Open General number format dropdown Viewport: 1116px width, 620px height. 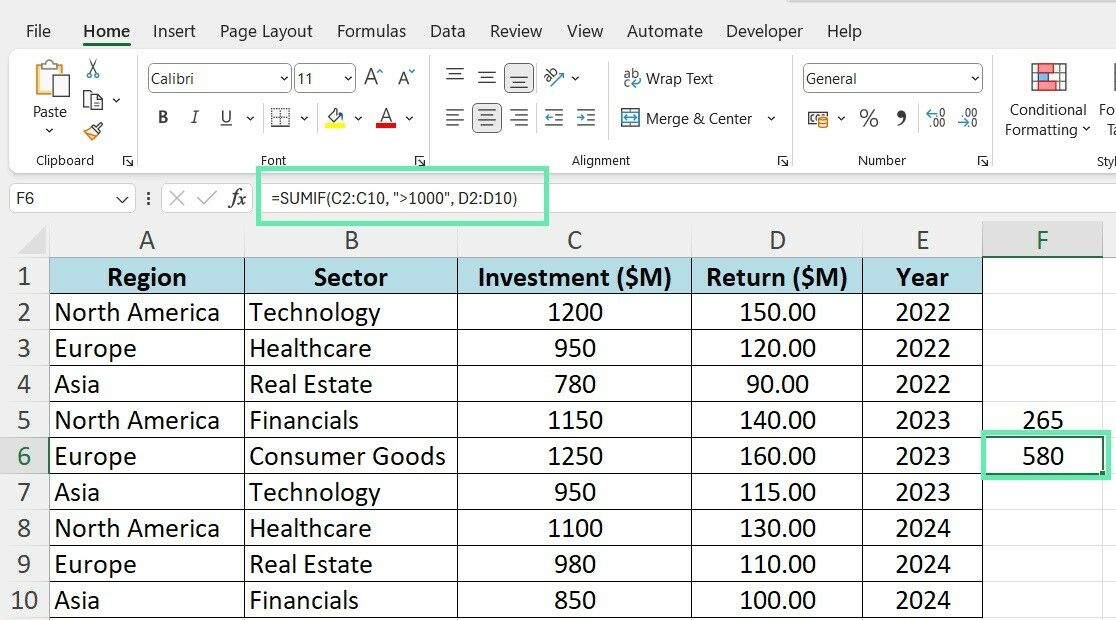coord(974,79)
